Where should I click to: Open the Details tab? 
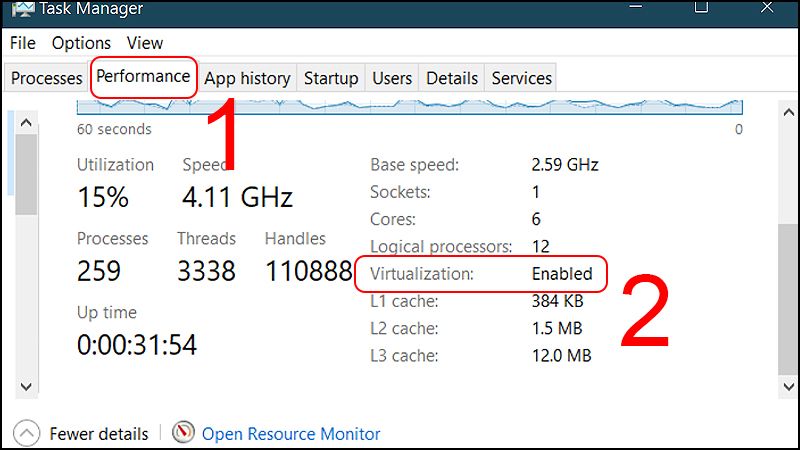(x=452, y=78)
